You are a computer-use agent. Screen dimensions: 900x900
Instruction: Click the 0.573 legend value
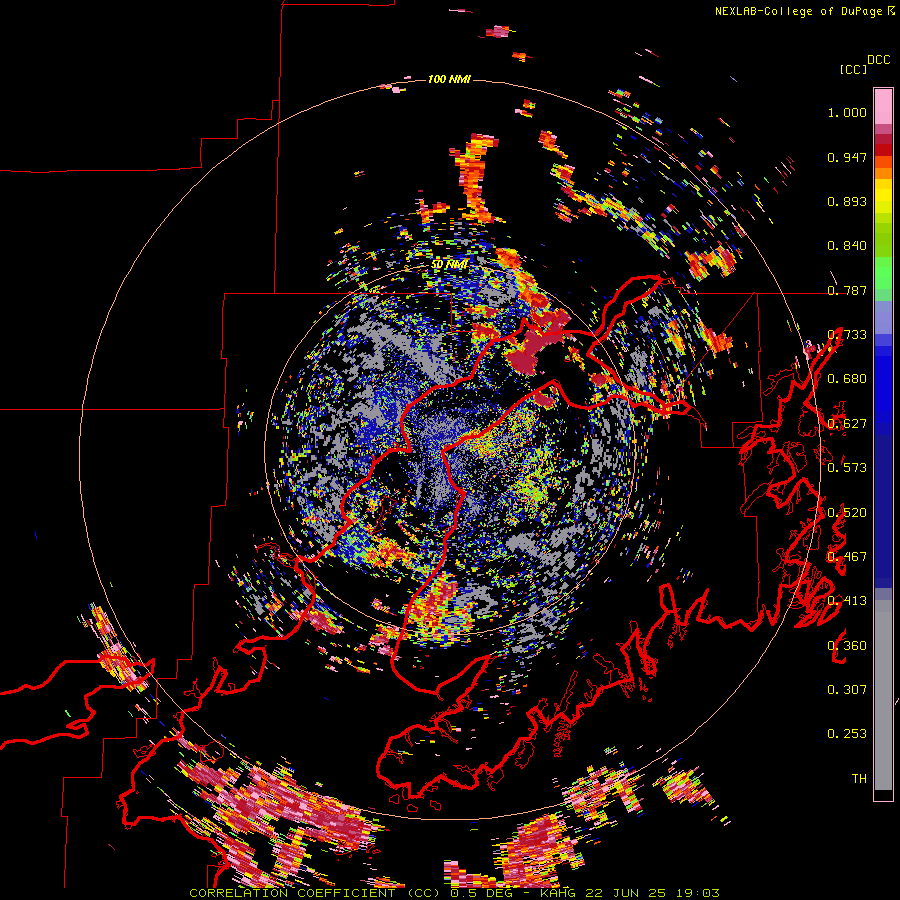[847, 467]
